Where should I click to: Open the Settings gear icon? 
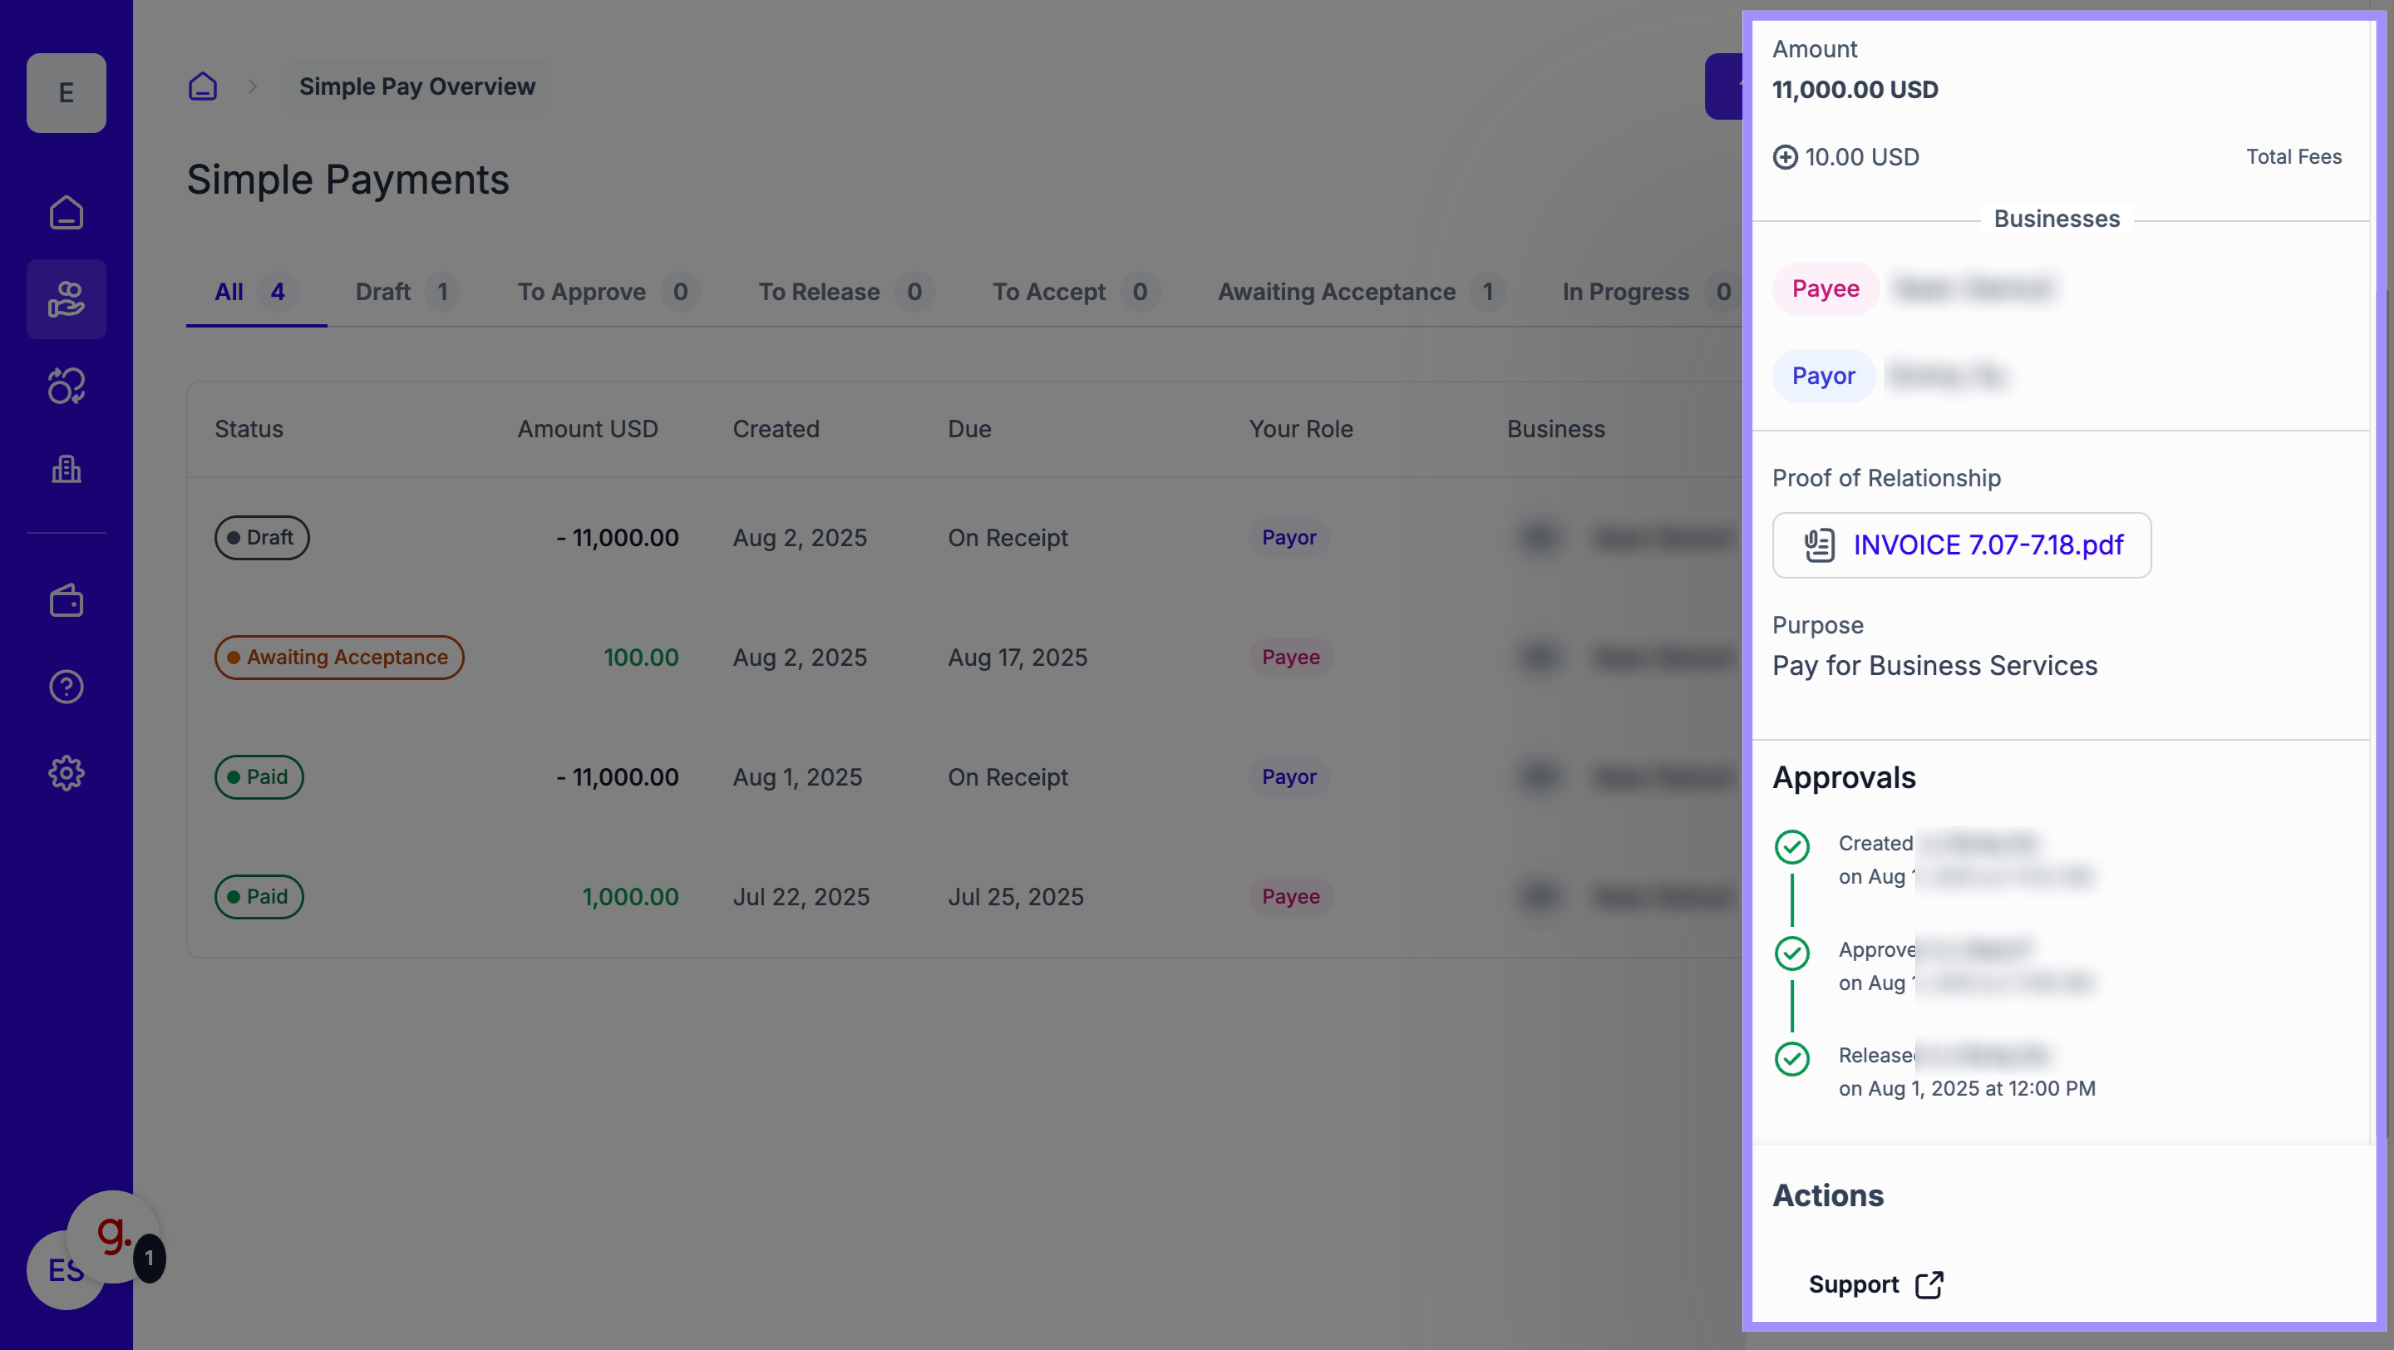point(66,773)
